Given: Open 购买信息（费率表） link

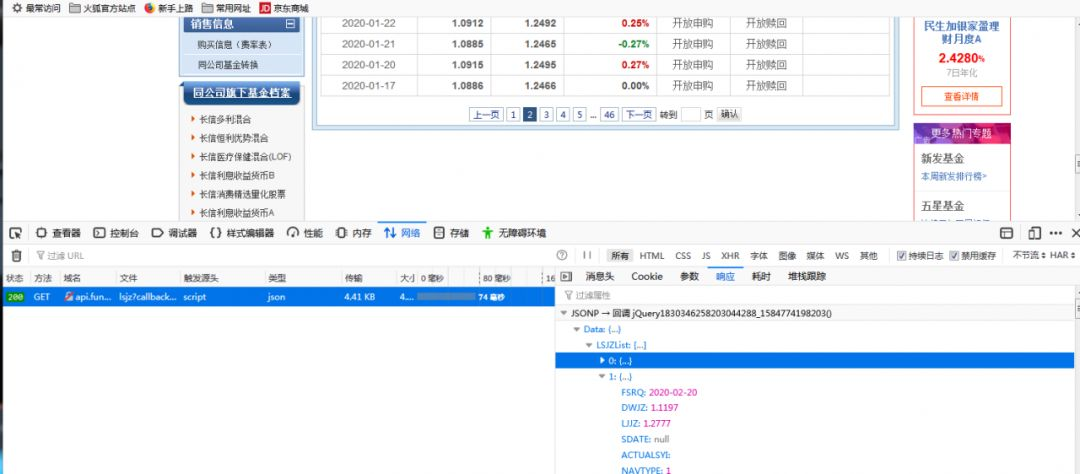Looking at the screenshot, I should (x=235, y=44).
